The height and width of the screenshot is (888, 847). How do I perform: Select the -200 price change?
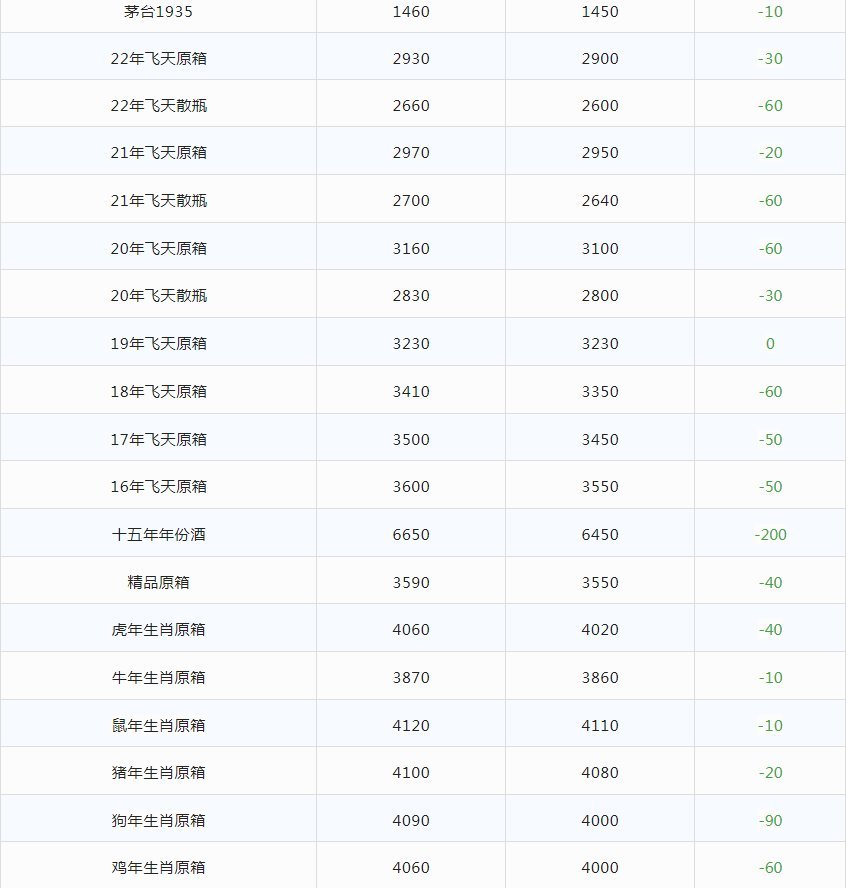coord(771,535)
